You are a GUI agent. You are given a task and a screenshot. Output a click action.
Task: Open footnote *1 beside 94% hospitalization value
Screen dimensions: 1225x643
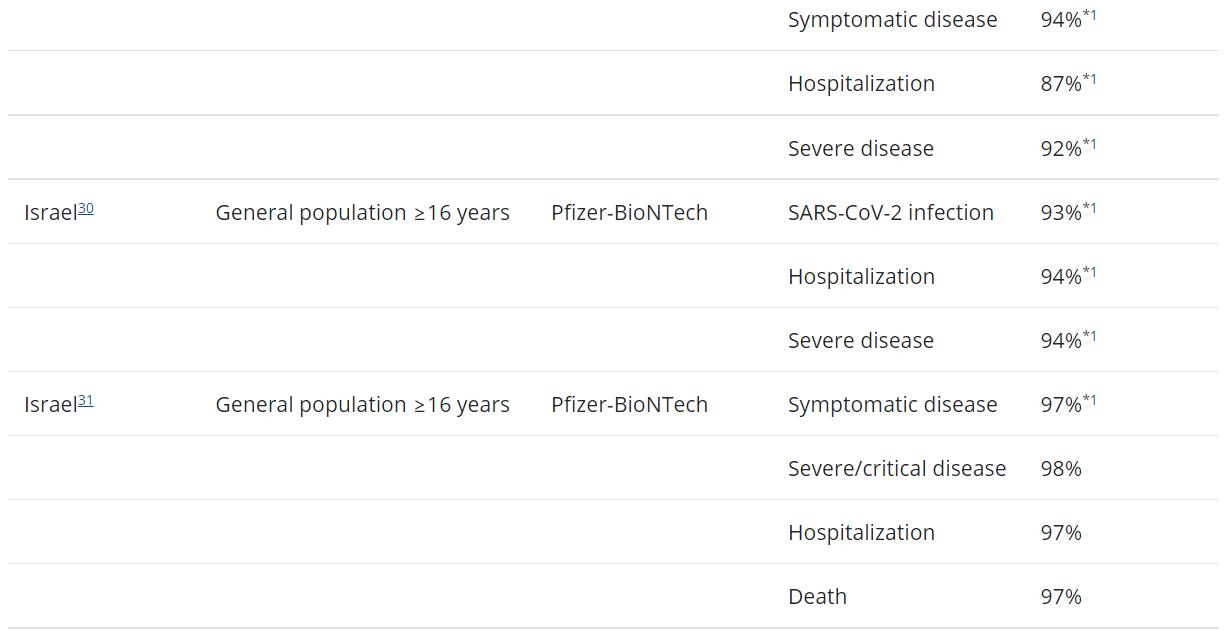pyautogui.click(x=1090, y=272)
